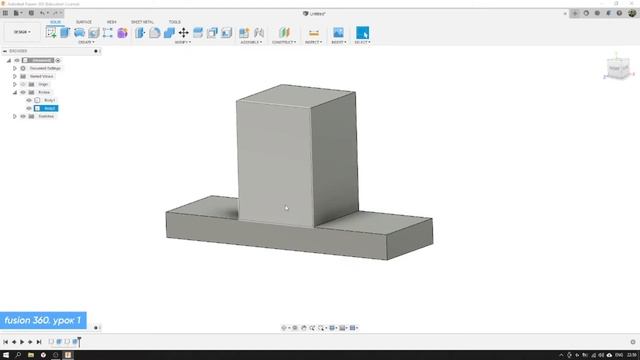Open the INSPECT dropdown menu
640x360 pixels.
click(x=313, y=42)
